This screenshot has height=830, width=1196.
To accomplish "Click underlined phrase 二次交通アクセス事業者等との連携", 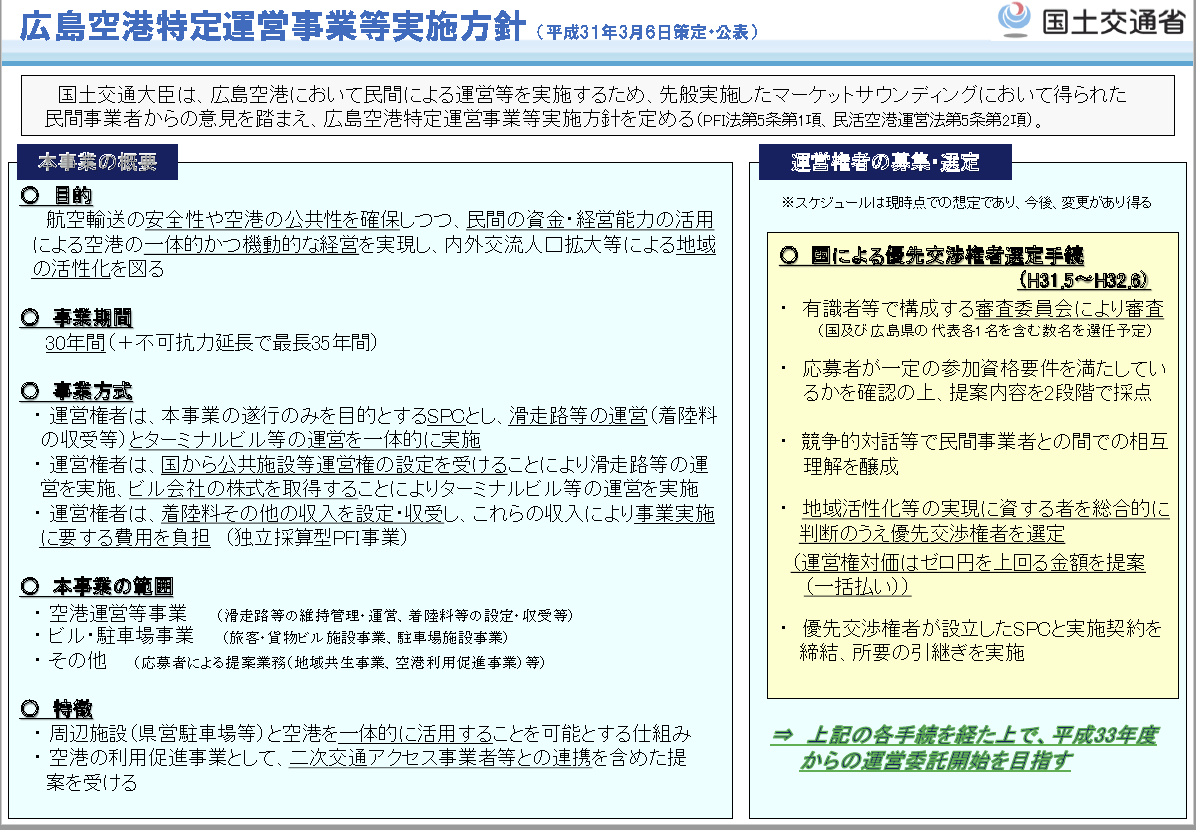I will coord(440,758).
